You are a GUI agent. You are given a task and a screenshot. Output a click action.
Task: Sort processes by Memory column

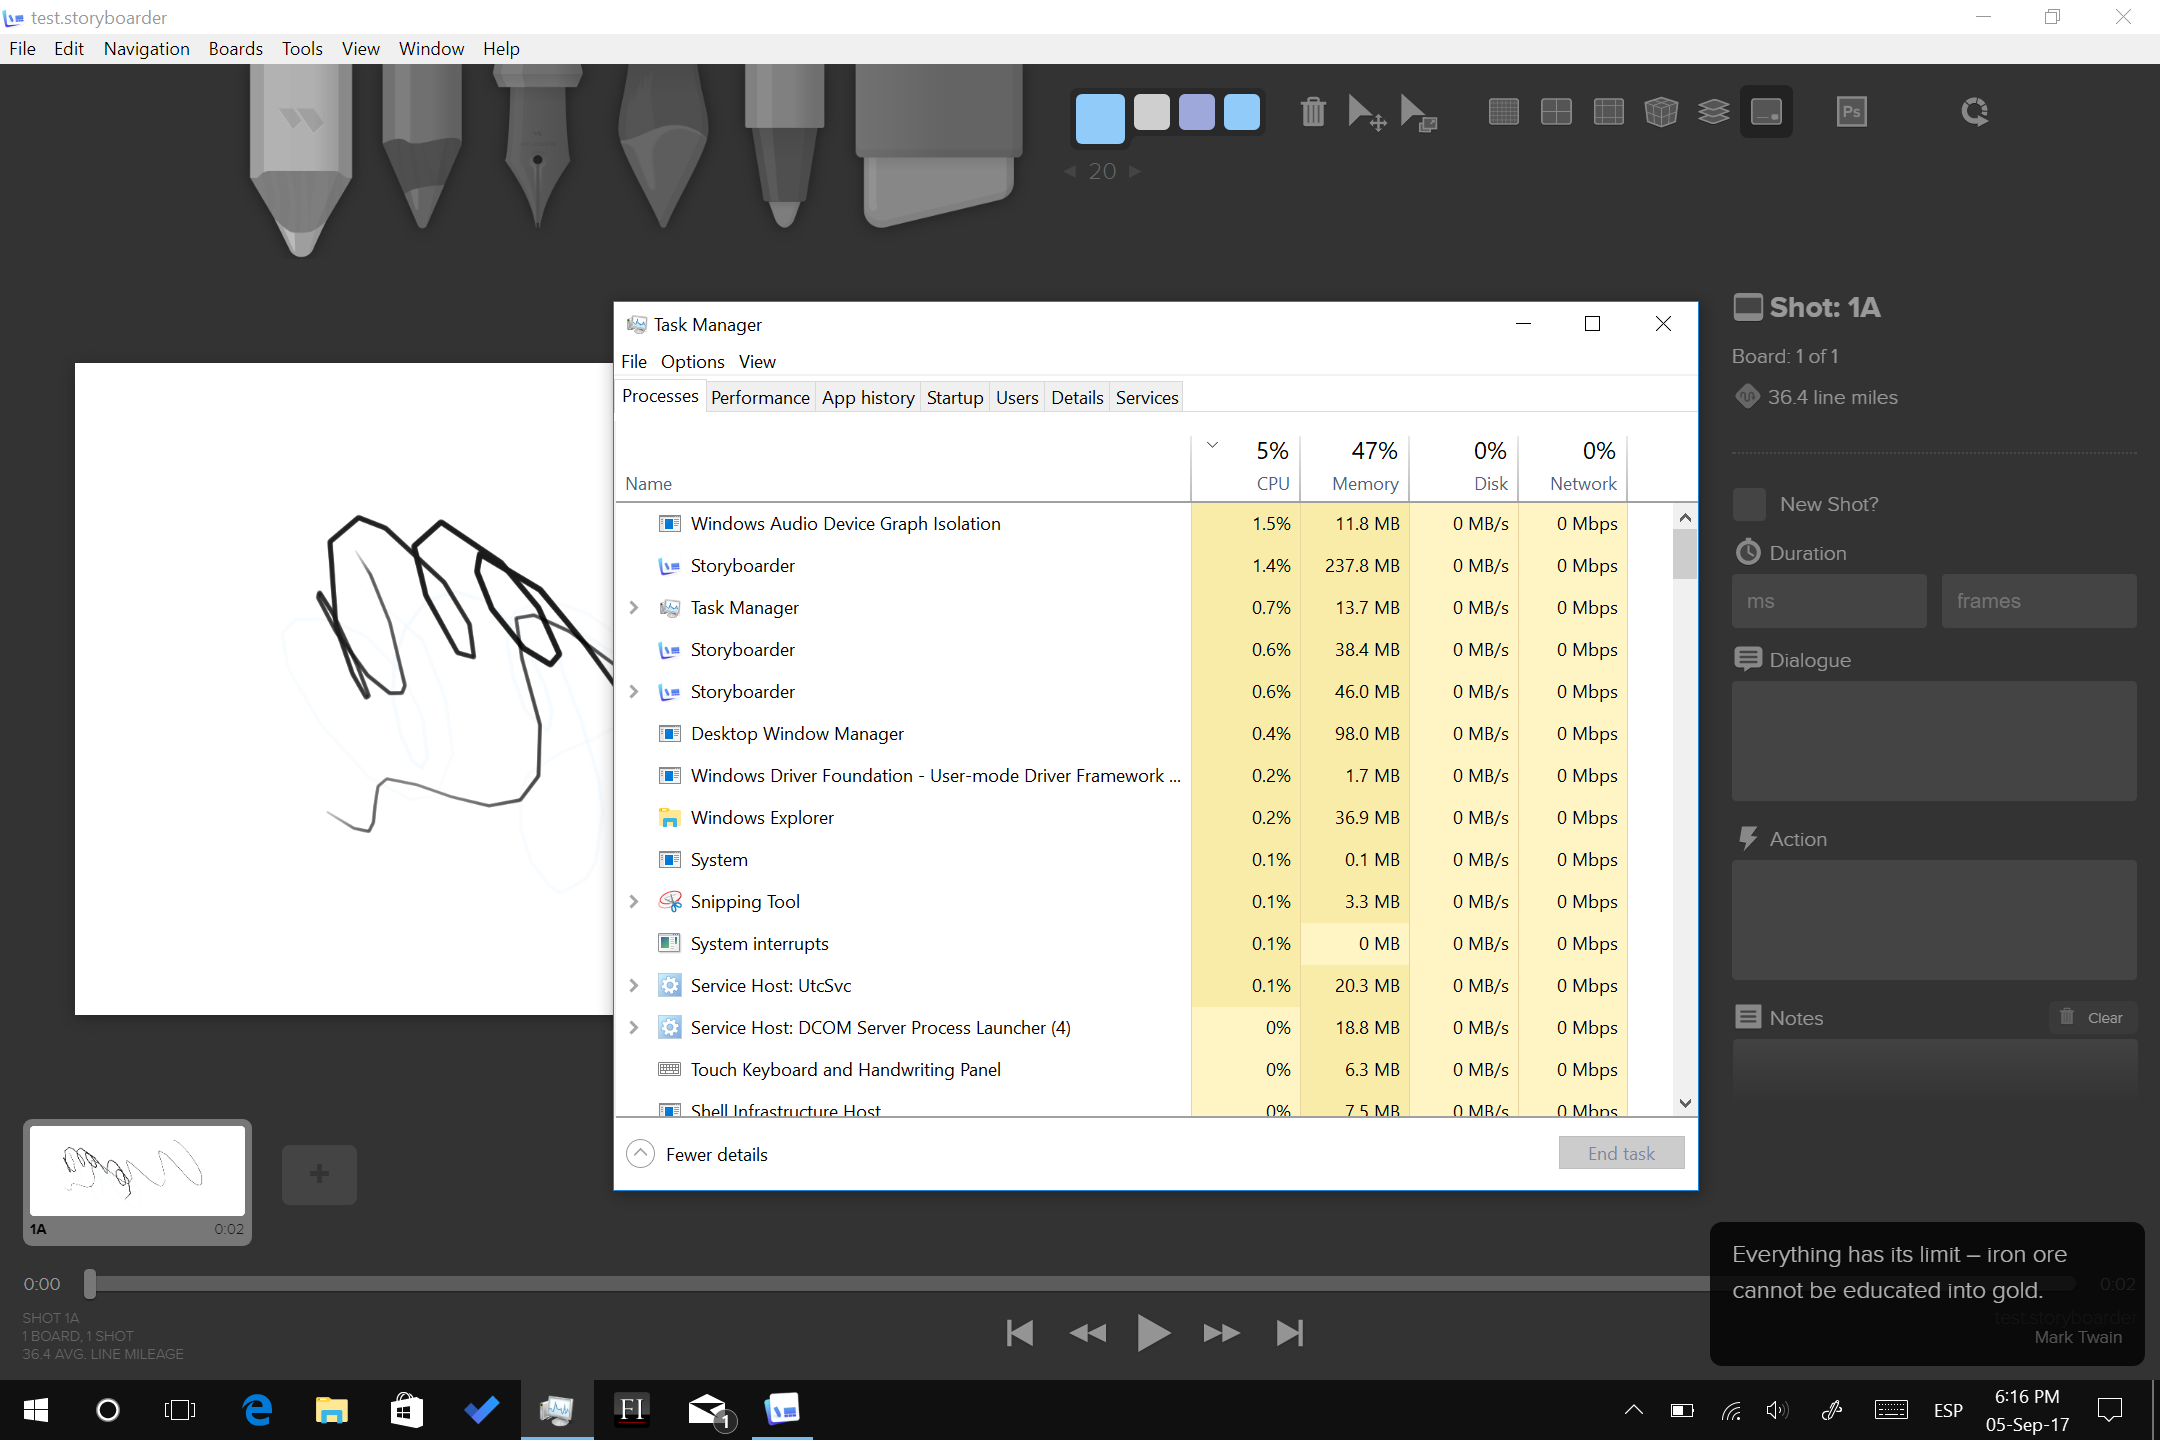(x=1355, y=466)
